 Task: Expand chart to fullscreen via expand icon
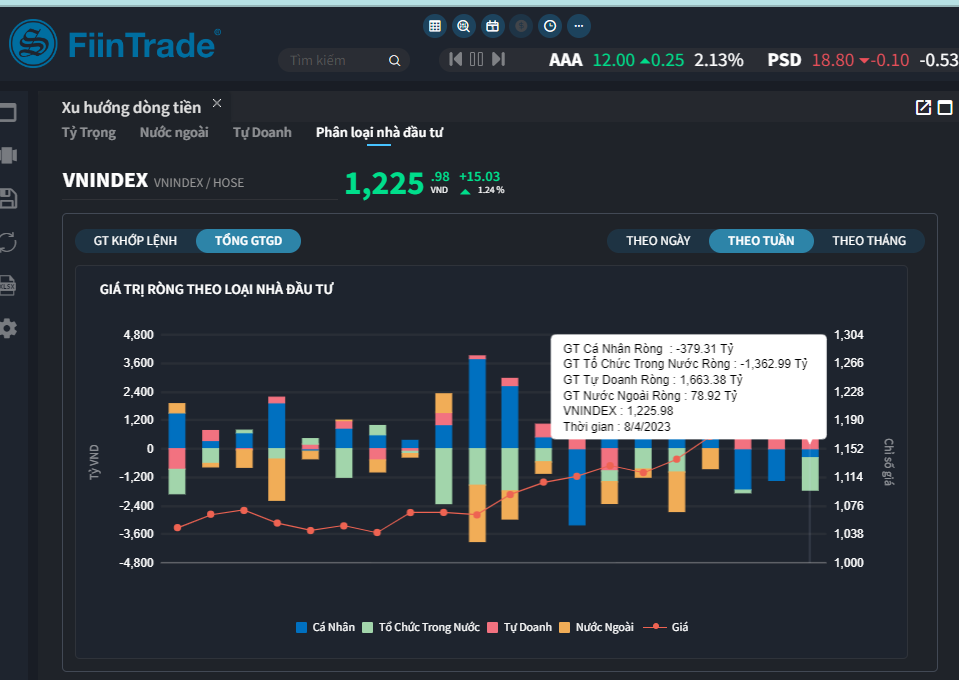coord(946,105)
